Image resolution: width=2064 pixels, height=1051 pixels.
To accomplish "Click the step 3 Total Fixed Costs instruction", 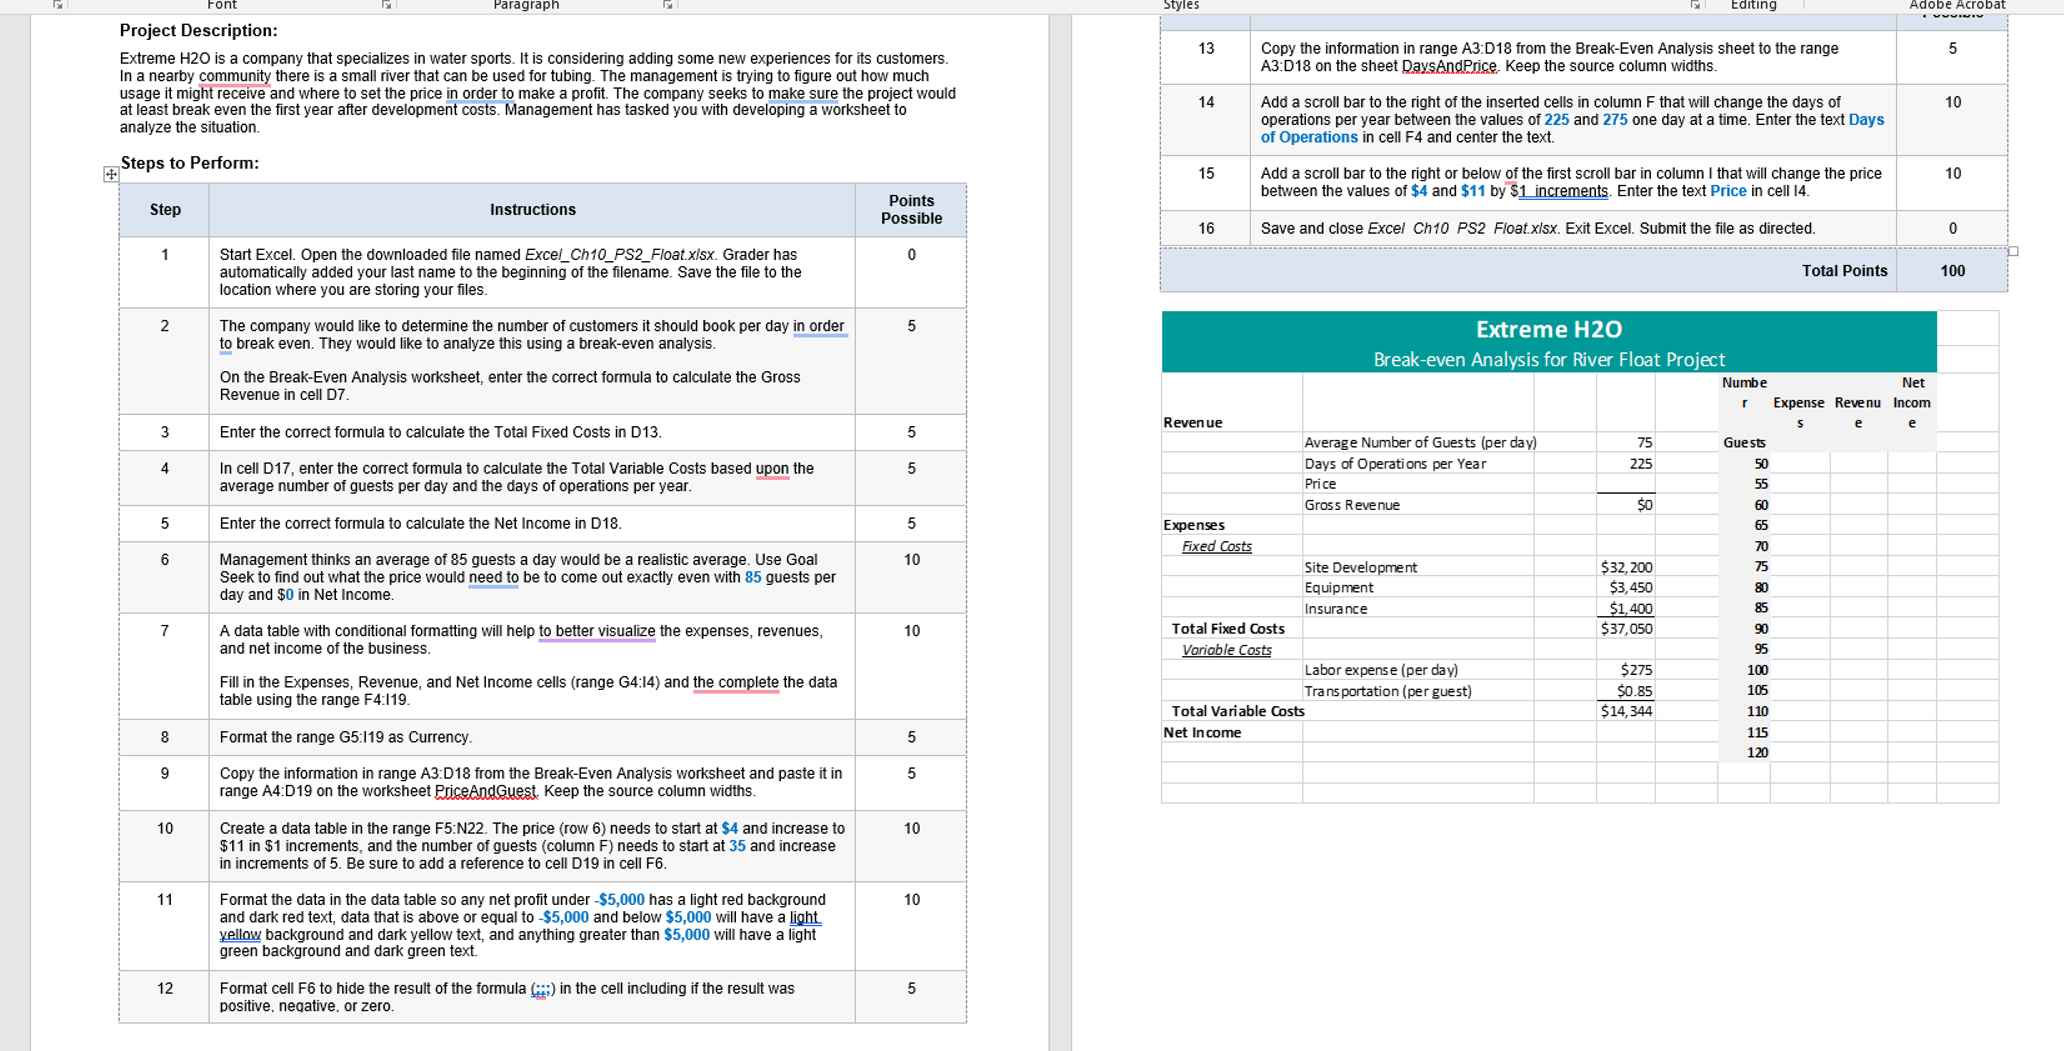I will (441, 432).
